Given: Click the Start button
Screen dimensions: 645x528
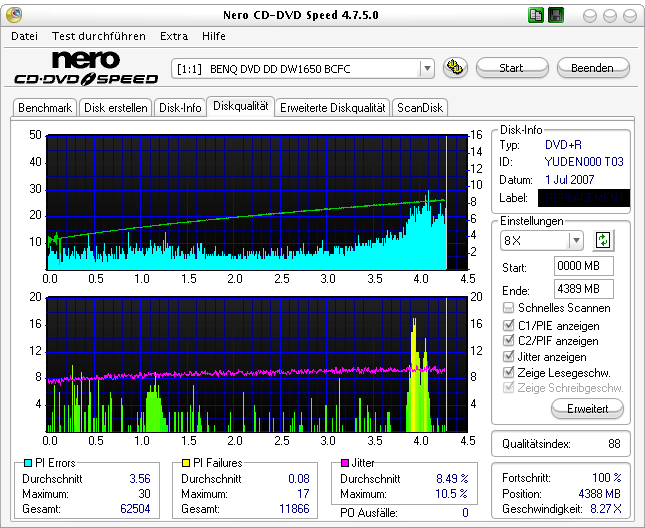Looking at the screenshot, I should point(512,68).
